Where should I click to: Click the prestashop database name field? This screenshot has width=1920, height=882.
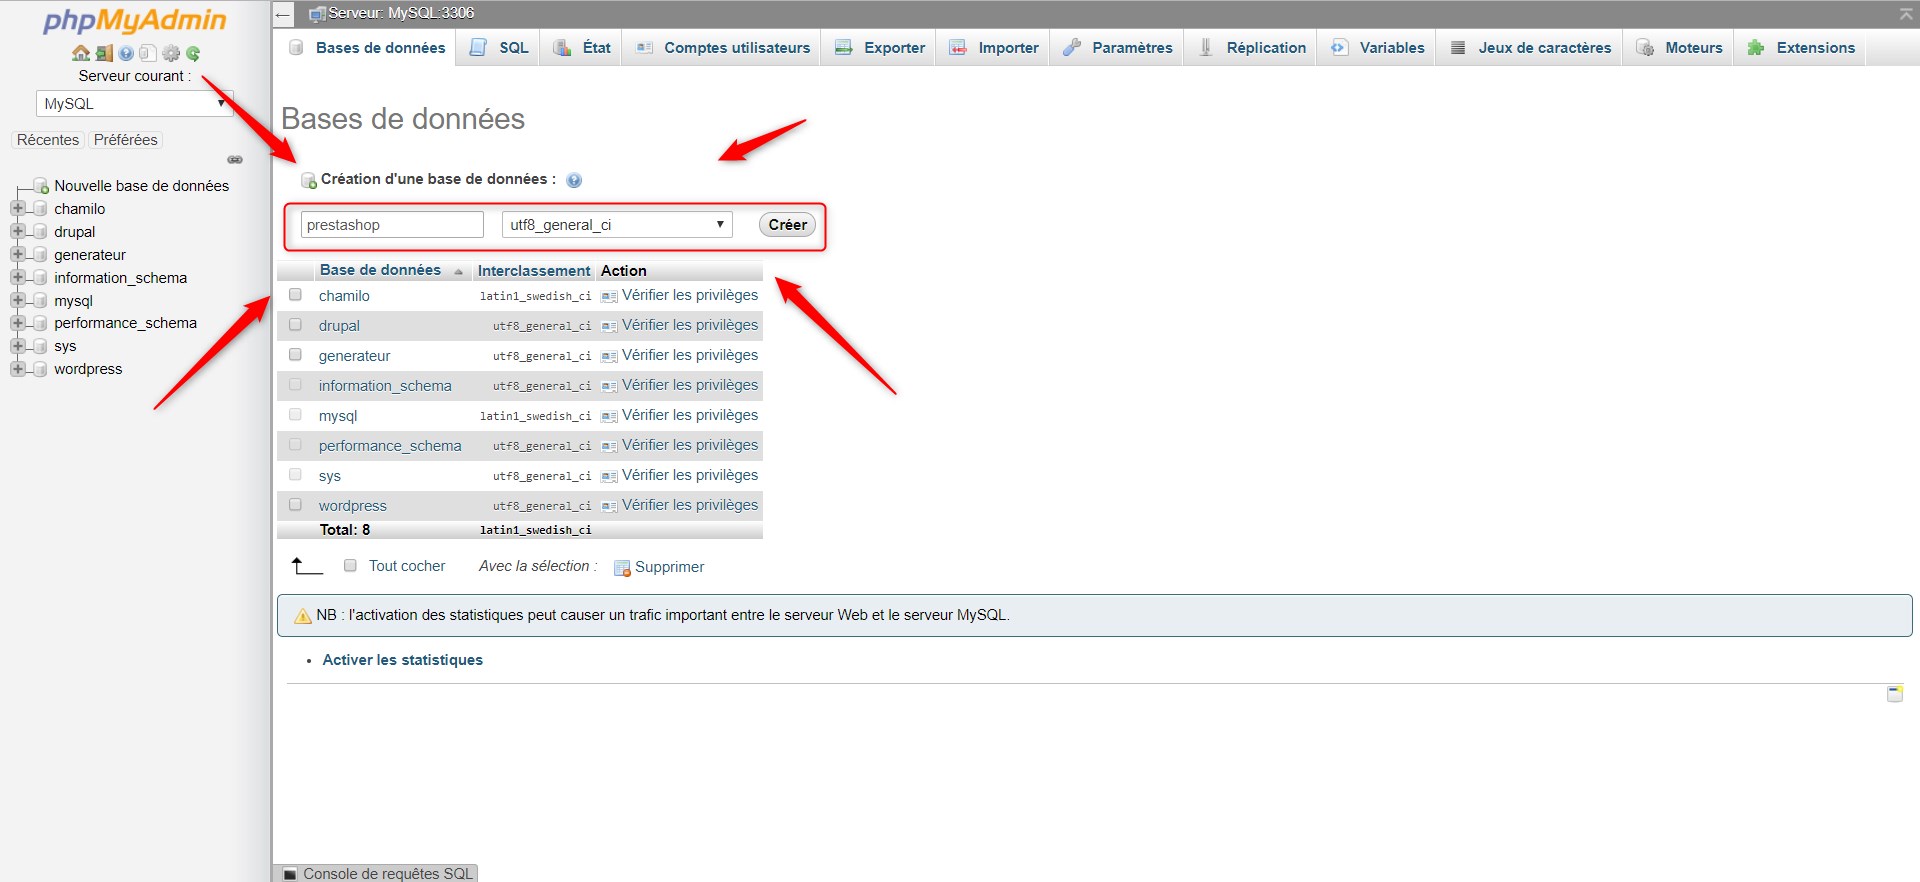point(392,225)
